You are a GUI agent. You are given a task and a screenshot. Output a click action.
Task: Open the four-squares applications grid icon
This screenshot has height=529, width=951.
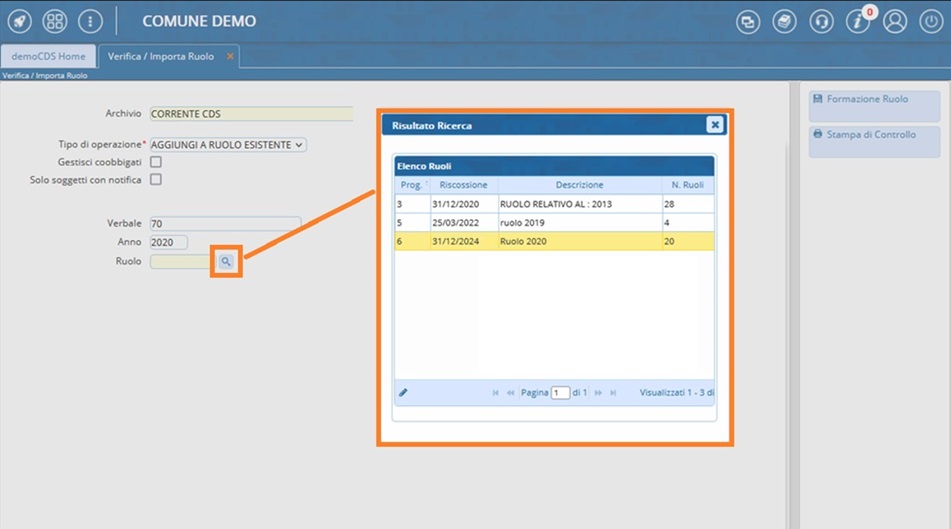click(x=54, y=21)
